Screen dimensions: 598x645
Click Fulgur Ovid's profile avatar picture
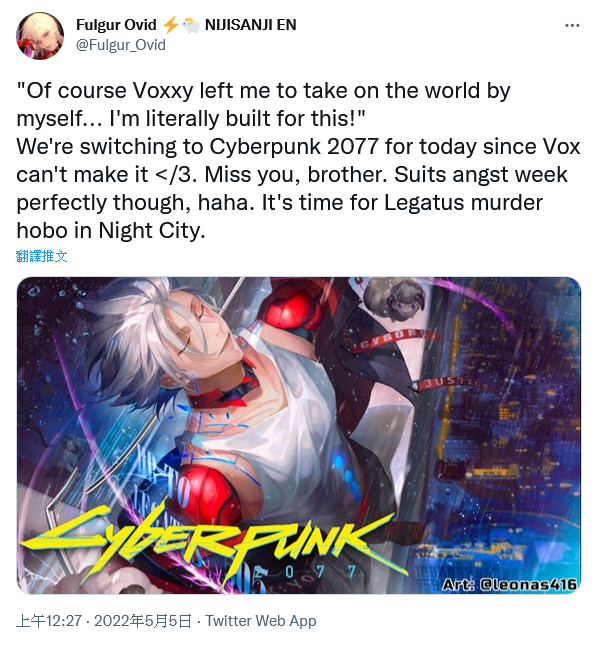coord(40,36)
